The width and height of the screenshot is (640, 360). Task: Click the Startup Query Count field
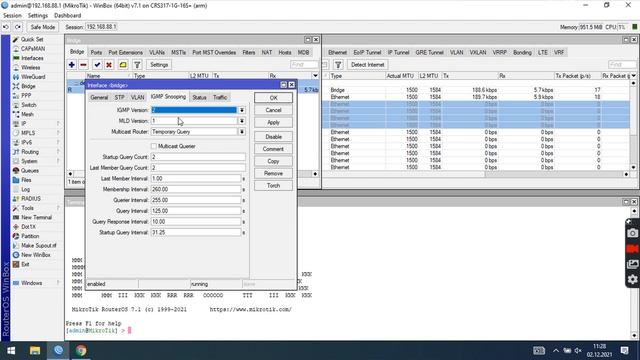[x=198, y=157]
